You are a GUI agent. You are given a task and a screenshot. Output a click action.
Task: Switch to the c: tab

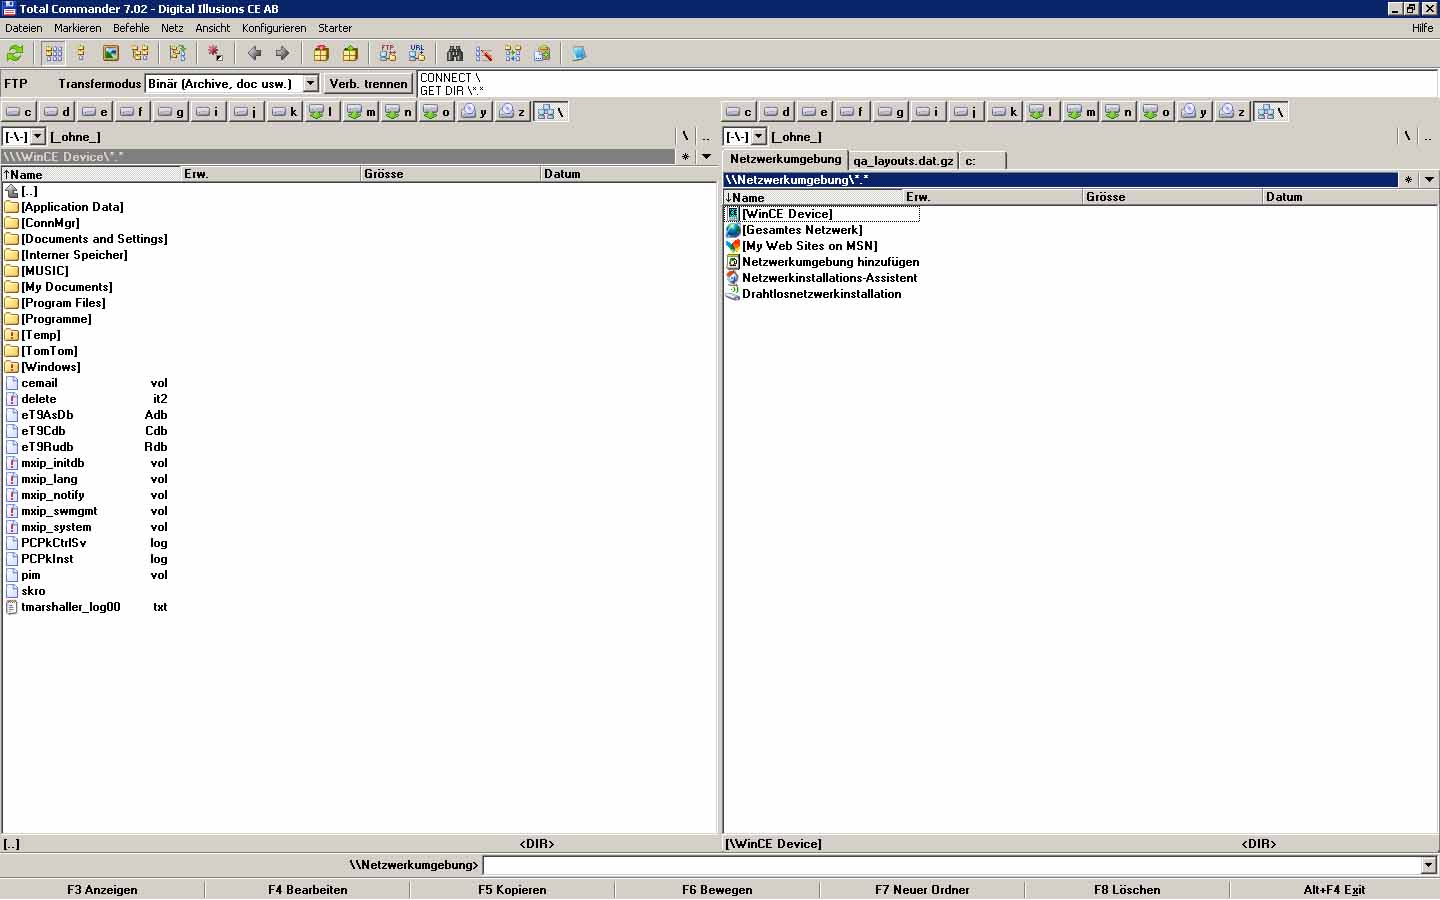(981, 160)
